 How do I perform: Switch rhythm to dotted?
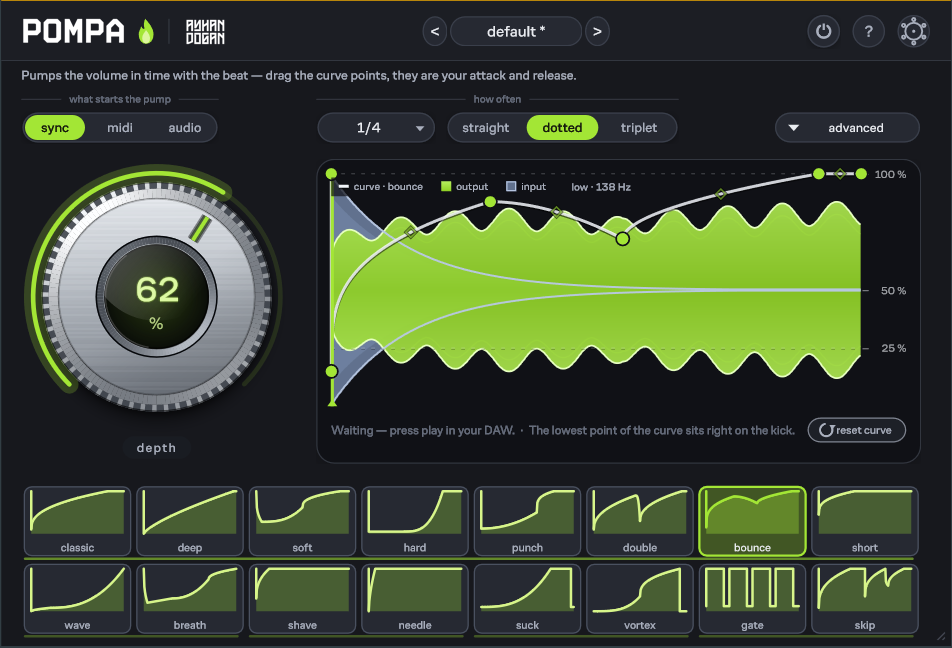(x=562, y=128)
